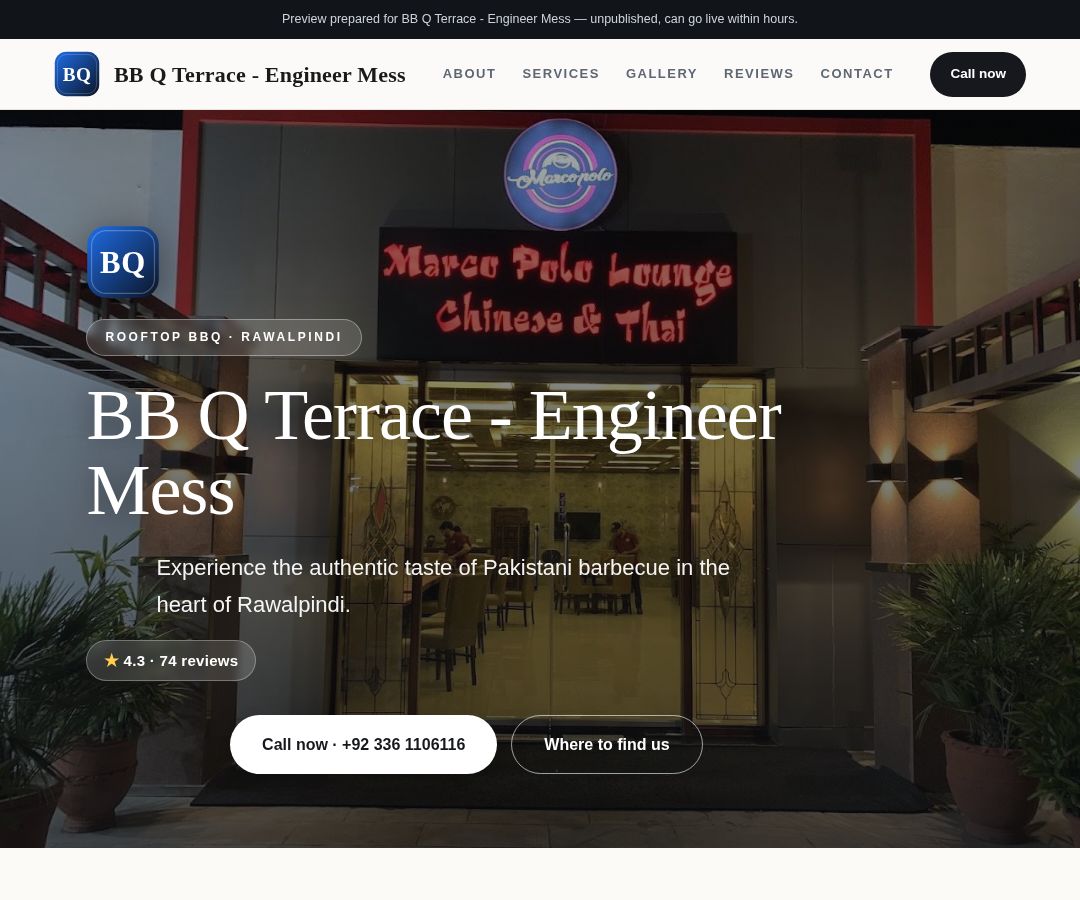
Task: Click the 'BB Q Terrace - Engineer Mess' header title
Action: (x=260, y=74)
